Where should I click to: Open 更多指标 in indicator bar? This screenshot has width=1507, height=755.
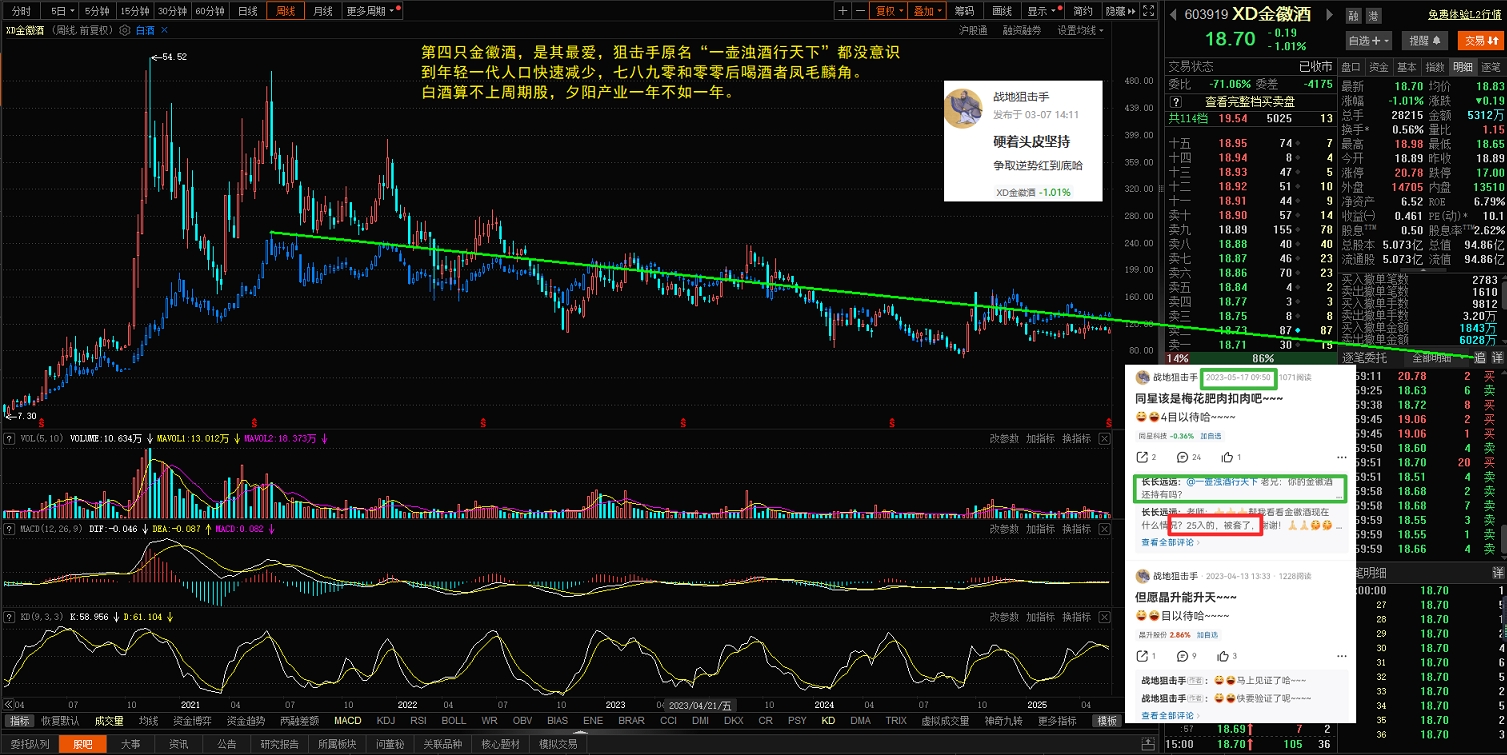click(x=1059, y=721)
